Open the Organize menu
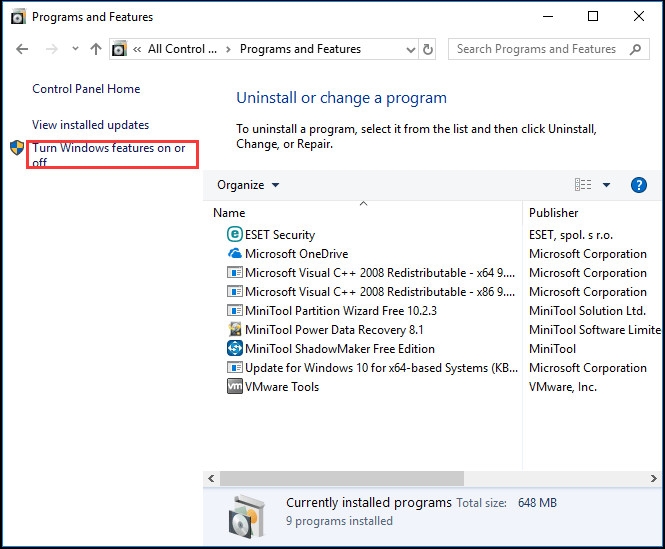 (248, 185)
